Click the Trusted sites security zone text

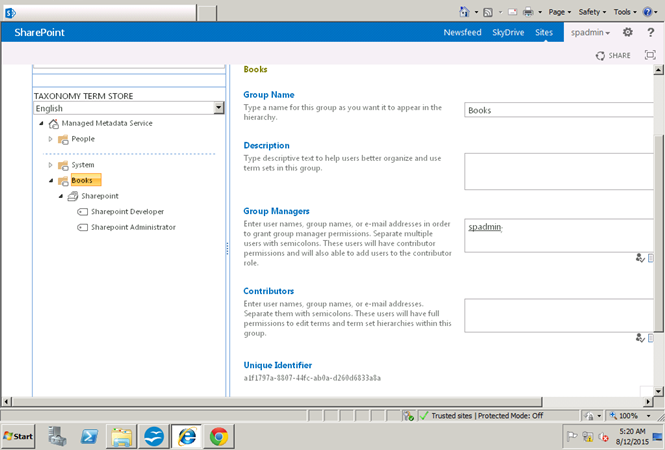click(x=451, y=416)
